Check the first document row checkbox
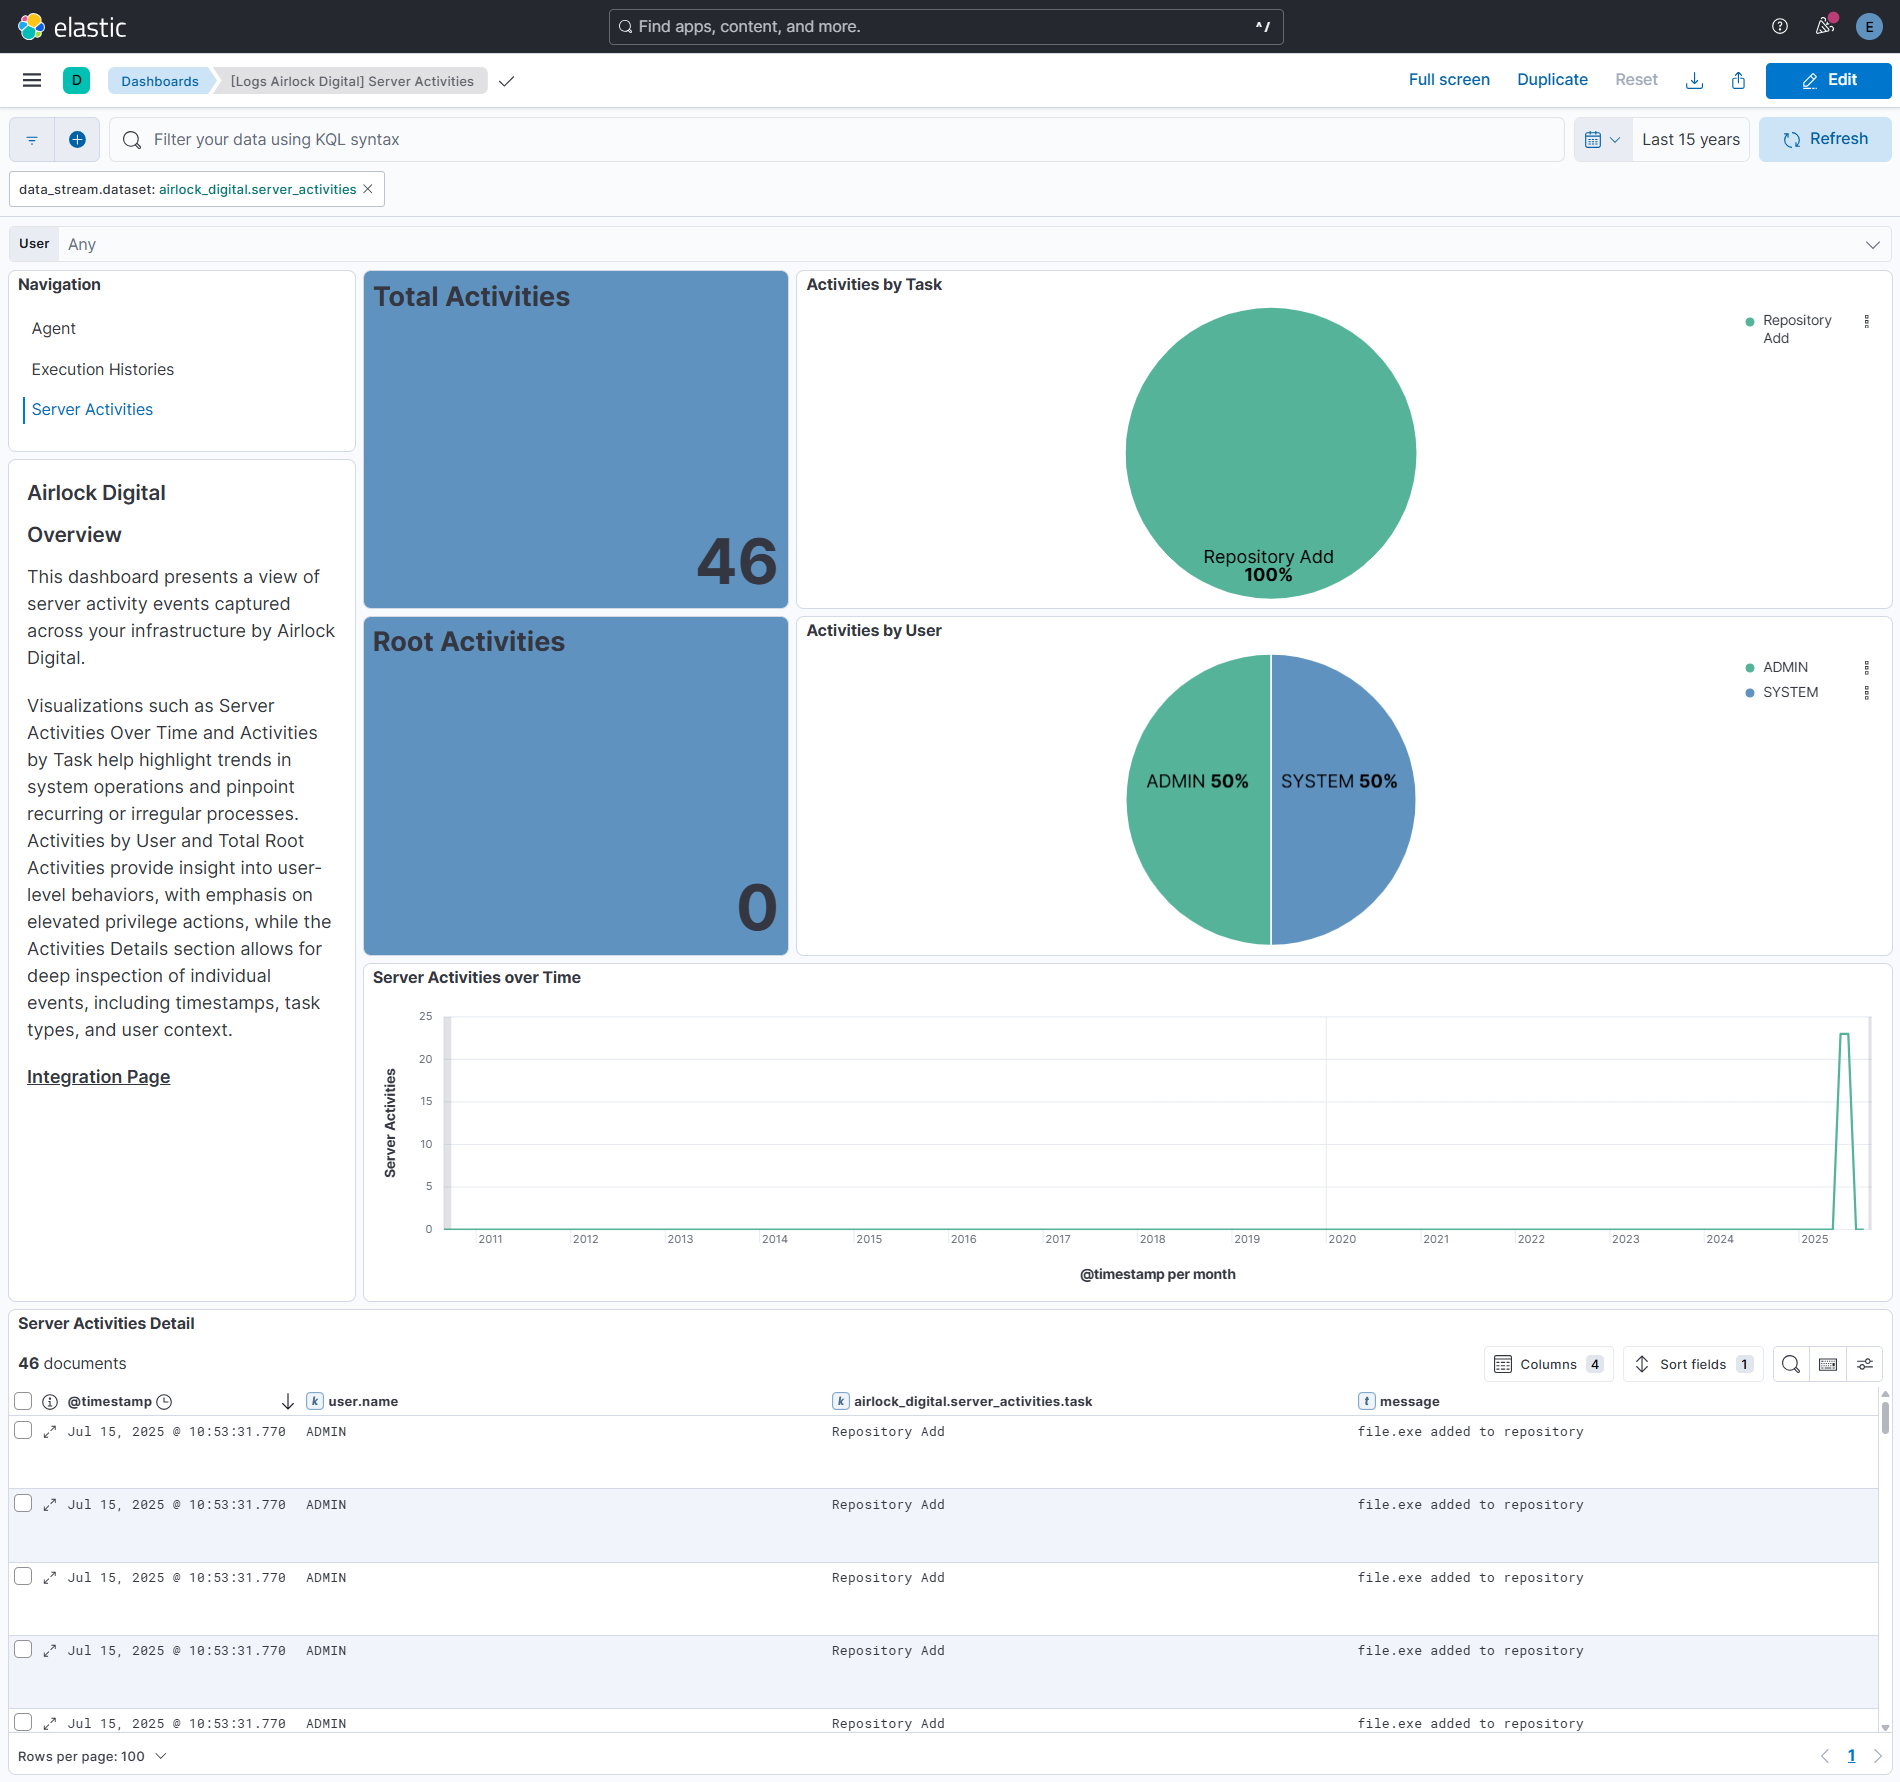1900x1782 pixels. (x=23, y=1431)
